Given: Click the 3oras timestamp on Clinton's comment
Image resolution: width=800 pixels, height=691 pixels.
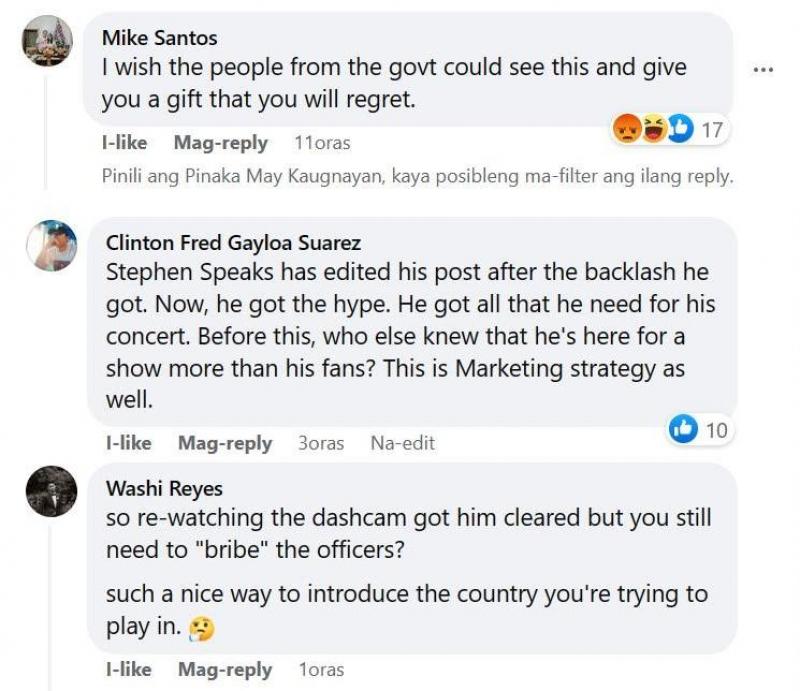Looking at the screenshot, I should [320, 443].
